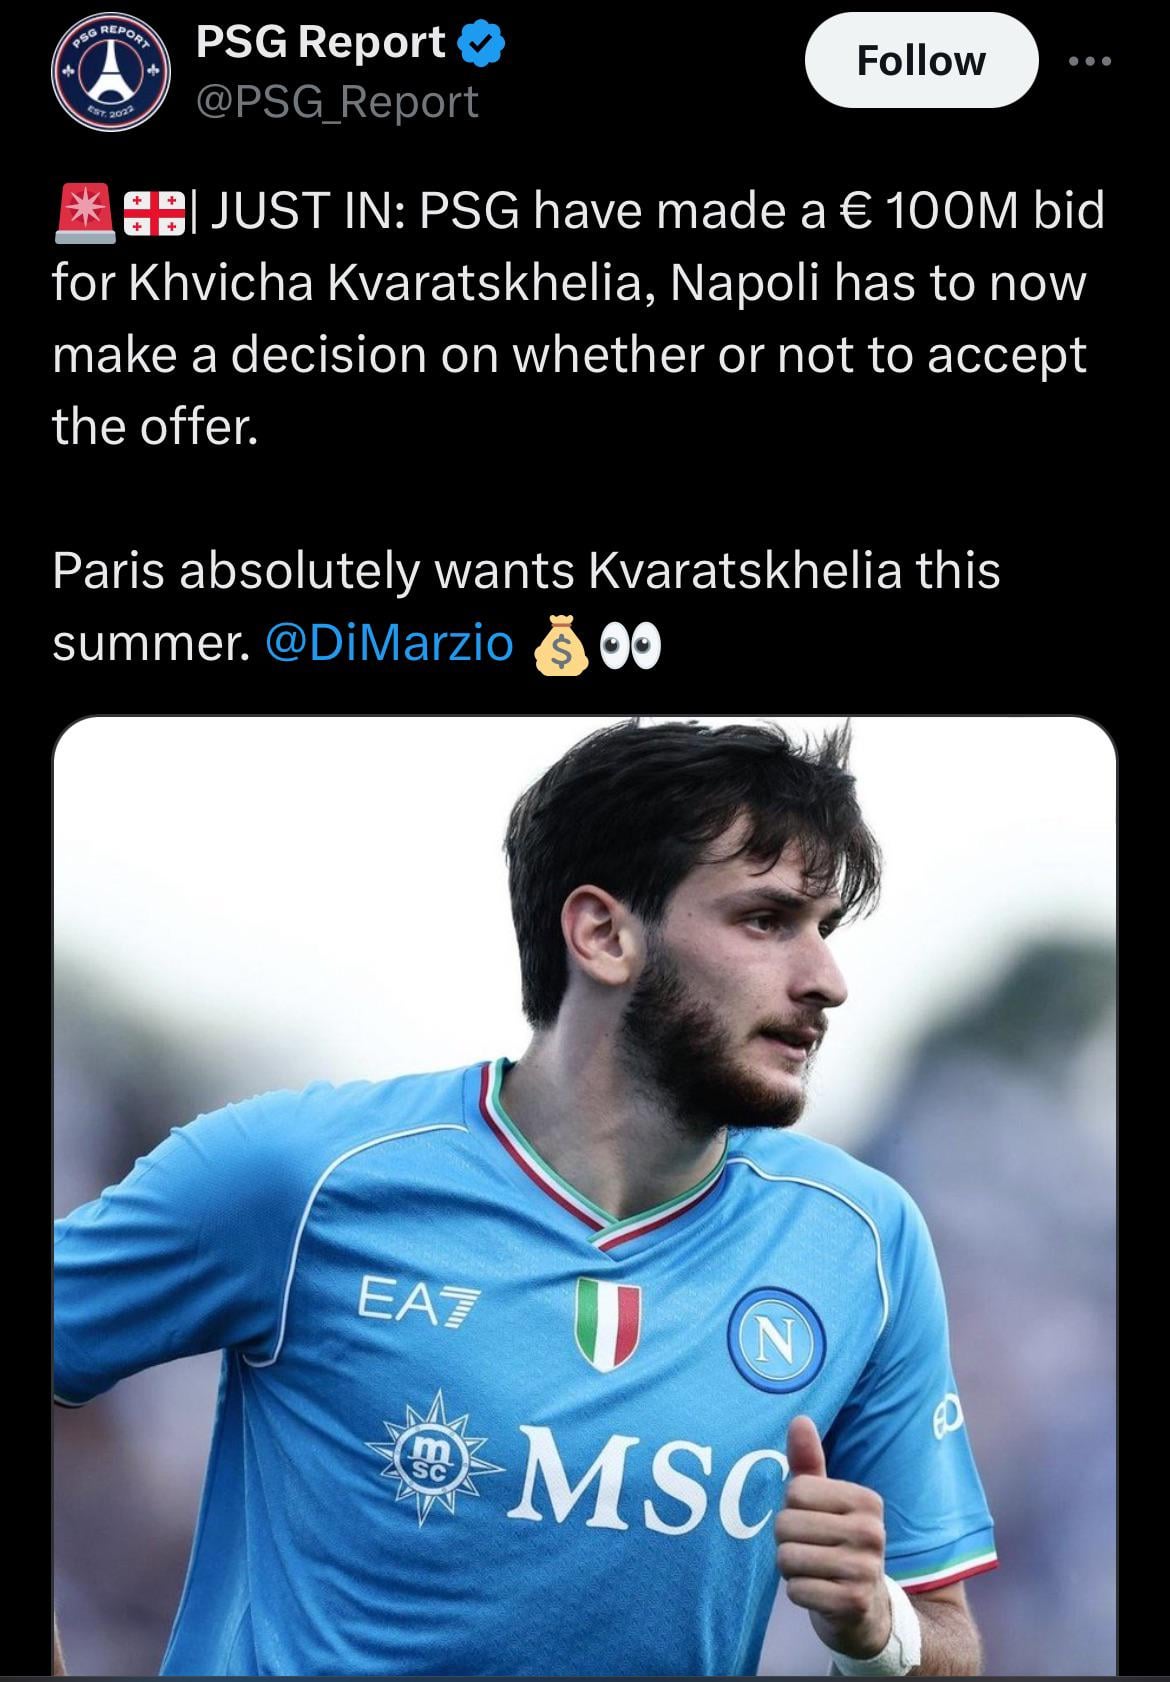Viewport: 1170px width, 1682px height.
Task: Open the attached player photo
Action: pyautogui.click(x=584, y=1000)
